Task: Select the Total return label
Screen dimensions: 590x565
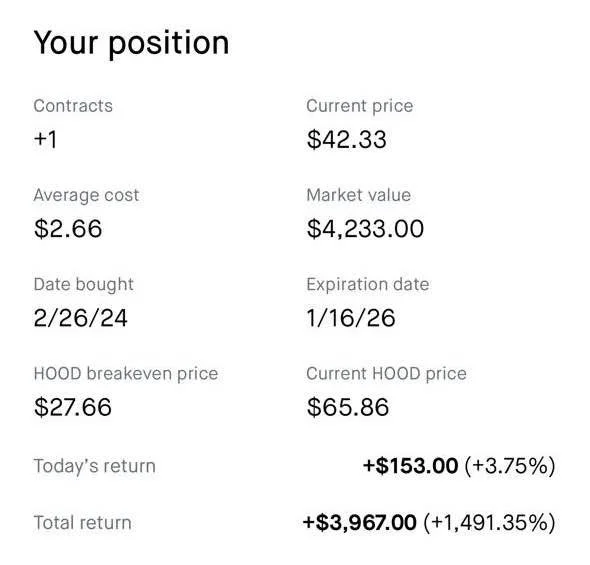Action: pyautogui.click(x=82, y=523)
